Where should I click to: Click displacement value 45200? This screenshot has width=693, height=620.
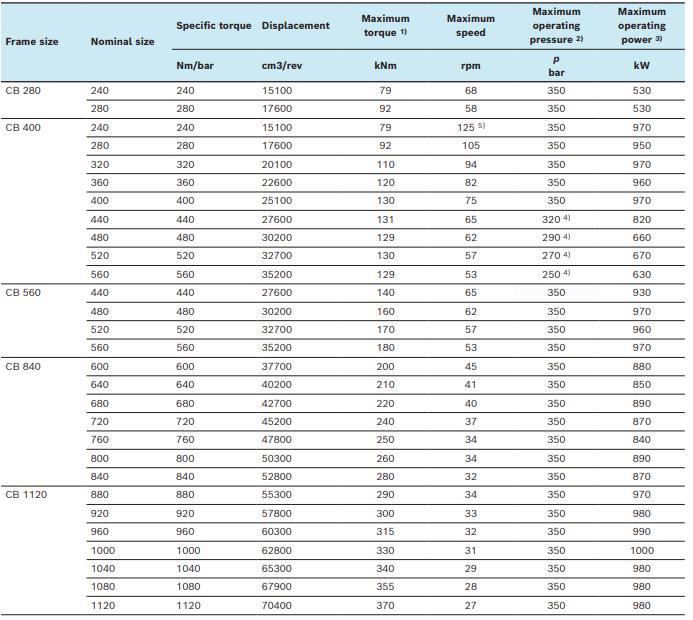pos(277,422)
